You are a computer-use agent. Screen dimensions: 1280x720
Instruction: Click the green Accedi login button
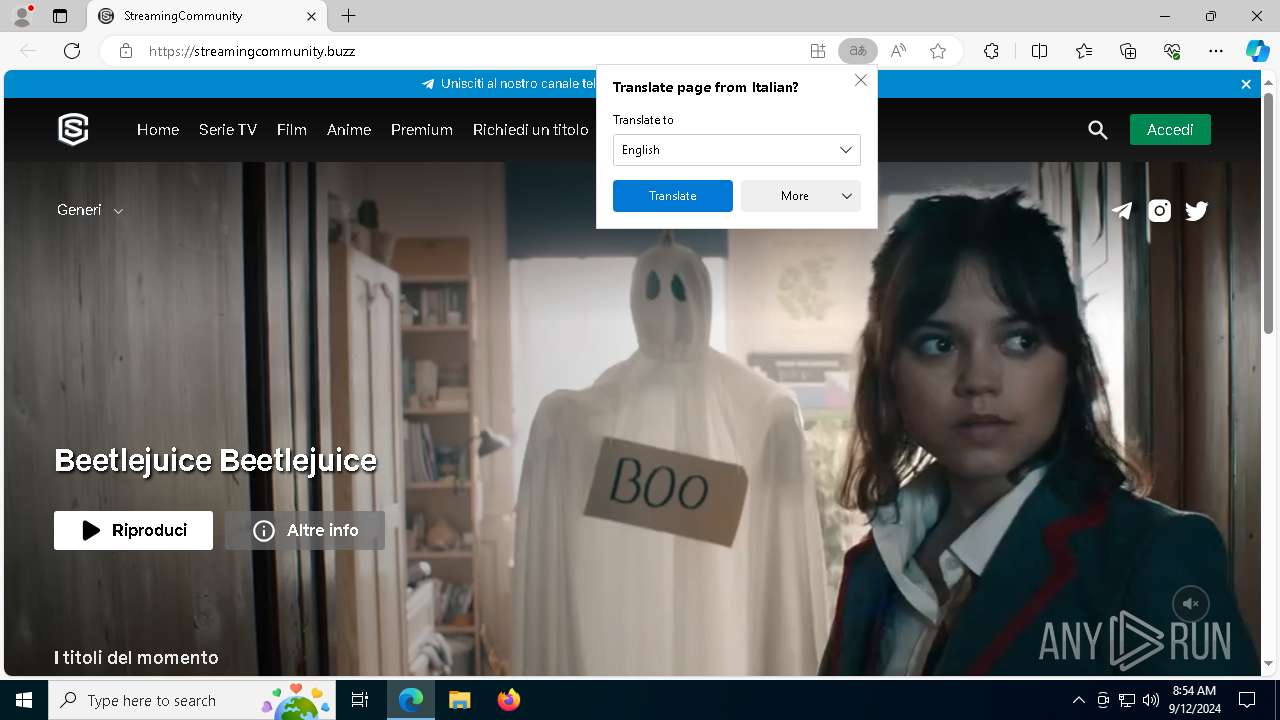(1170, 130)
